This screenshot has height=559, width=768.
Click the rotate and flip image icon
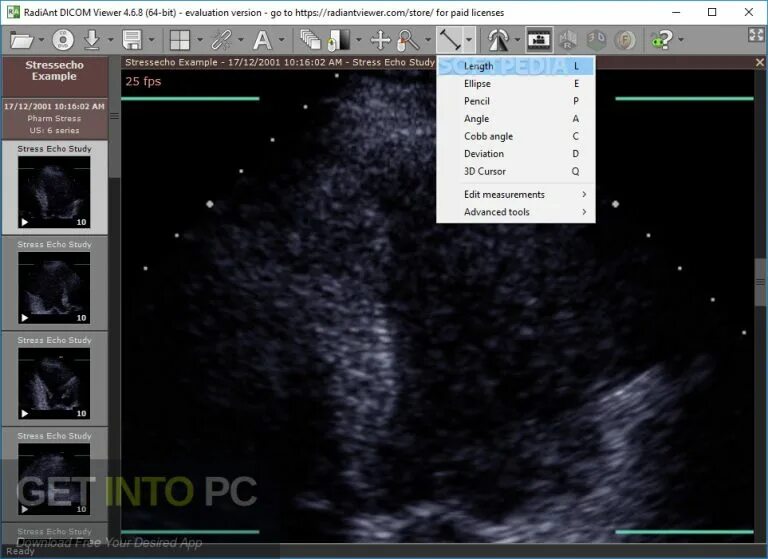coord(498,40)
